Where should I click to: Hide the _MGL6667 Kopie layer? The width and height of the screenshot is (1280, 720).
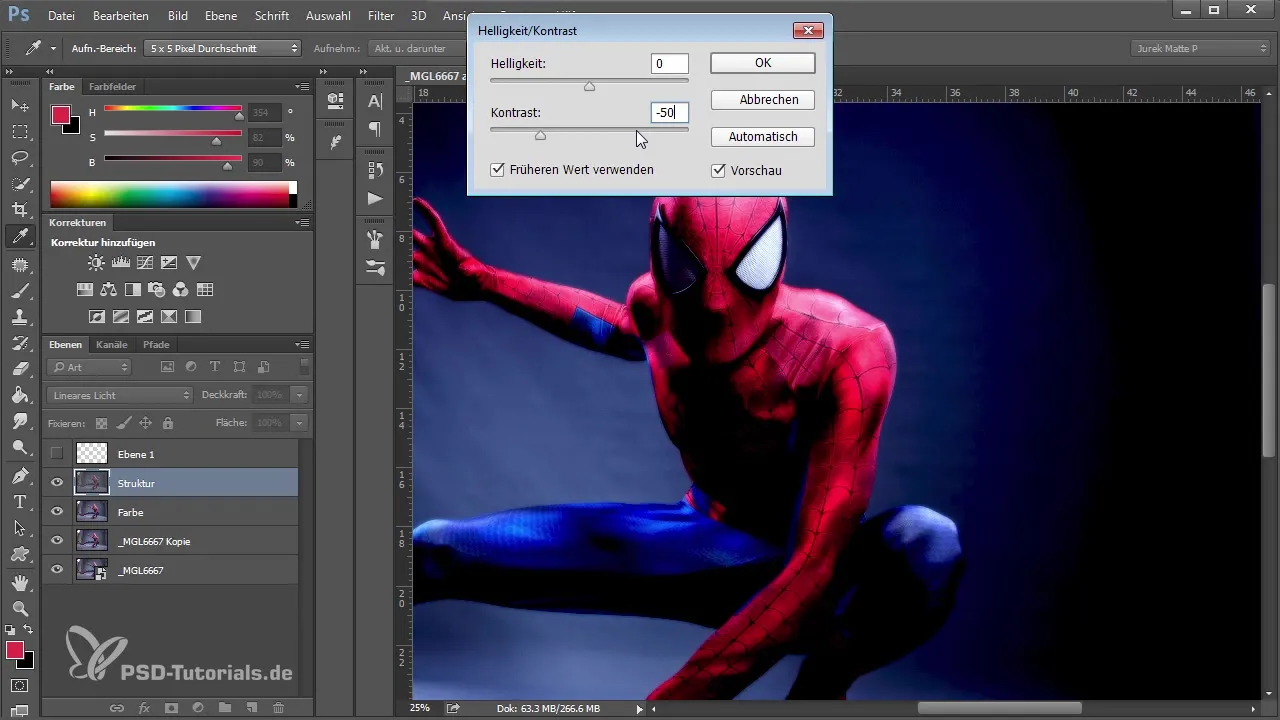(57, 541)
